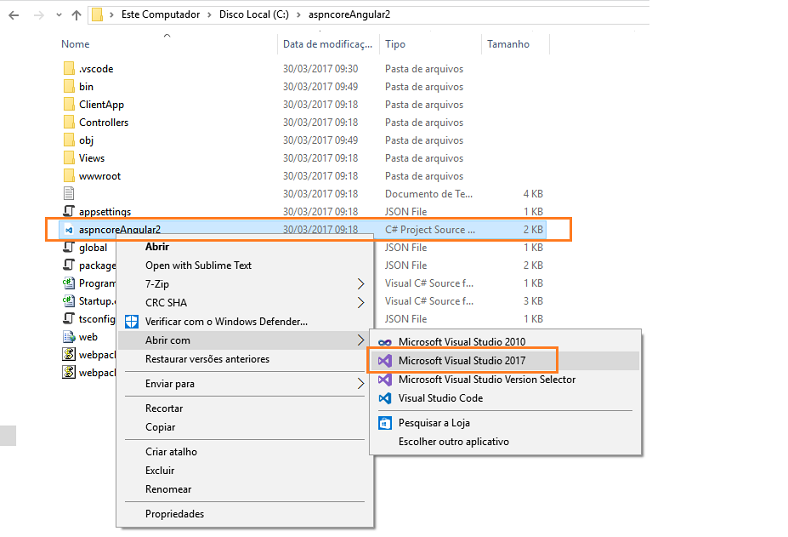The image size is (788, 537).
Task: Select the package JSON file icon
Action: pyautogui.click(x=69, y=265)
